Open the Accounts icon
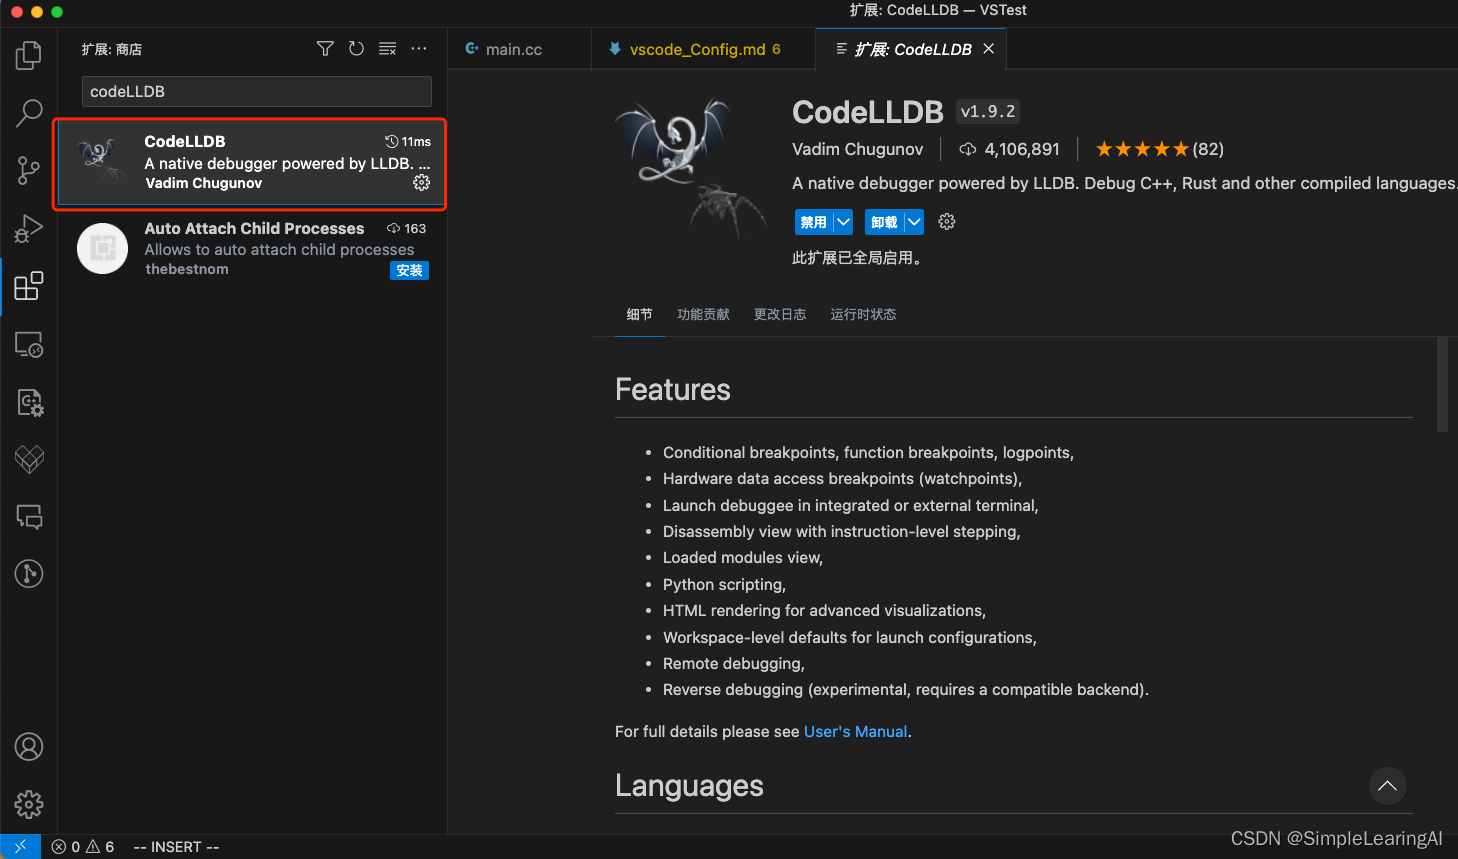This screenshot has width=1458, height=859. [x=29, y=747]
